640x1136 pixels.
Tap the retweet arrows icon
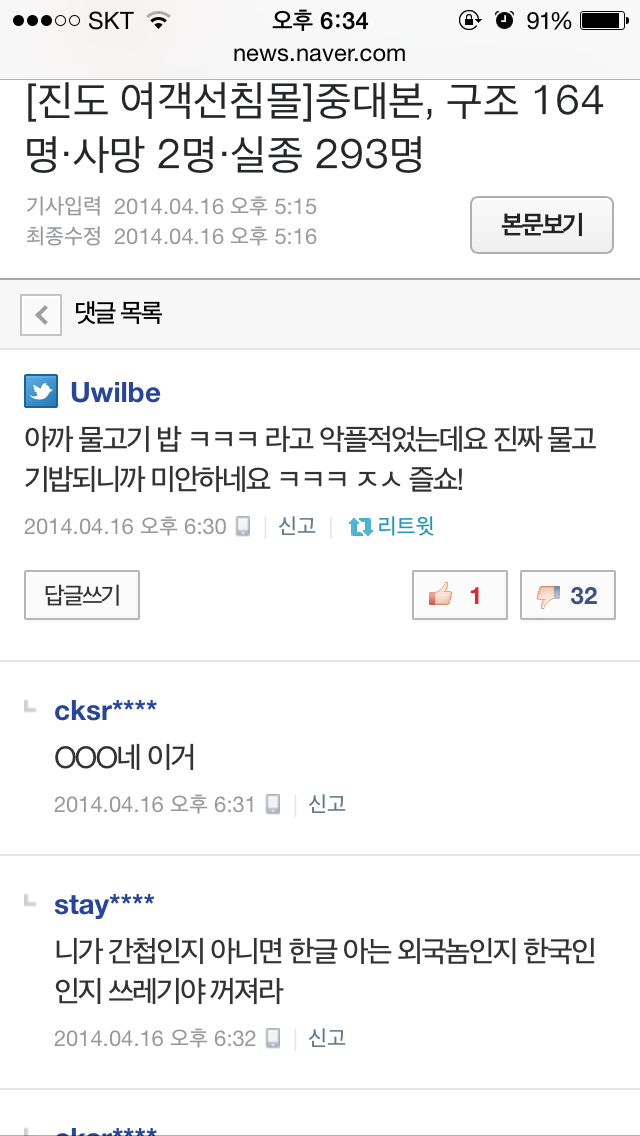click(x=360, y=527)
